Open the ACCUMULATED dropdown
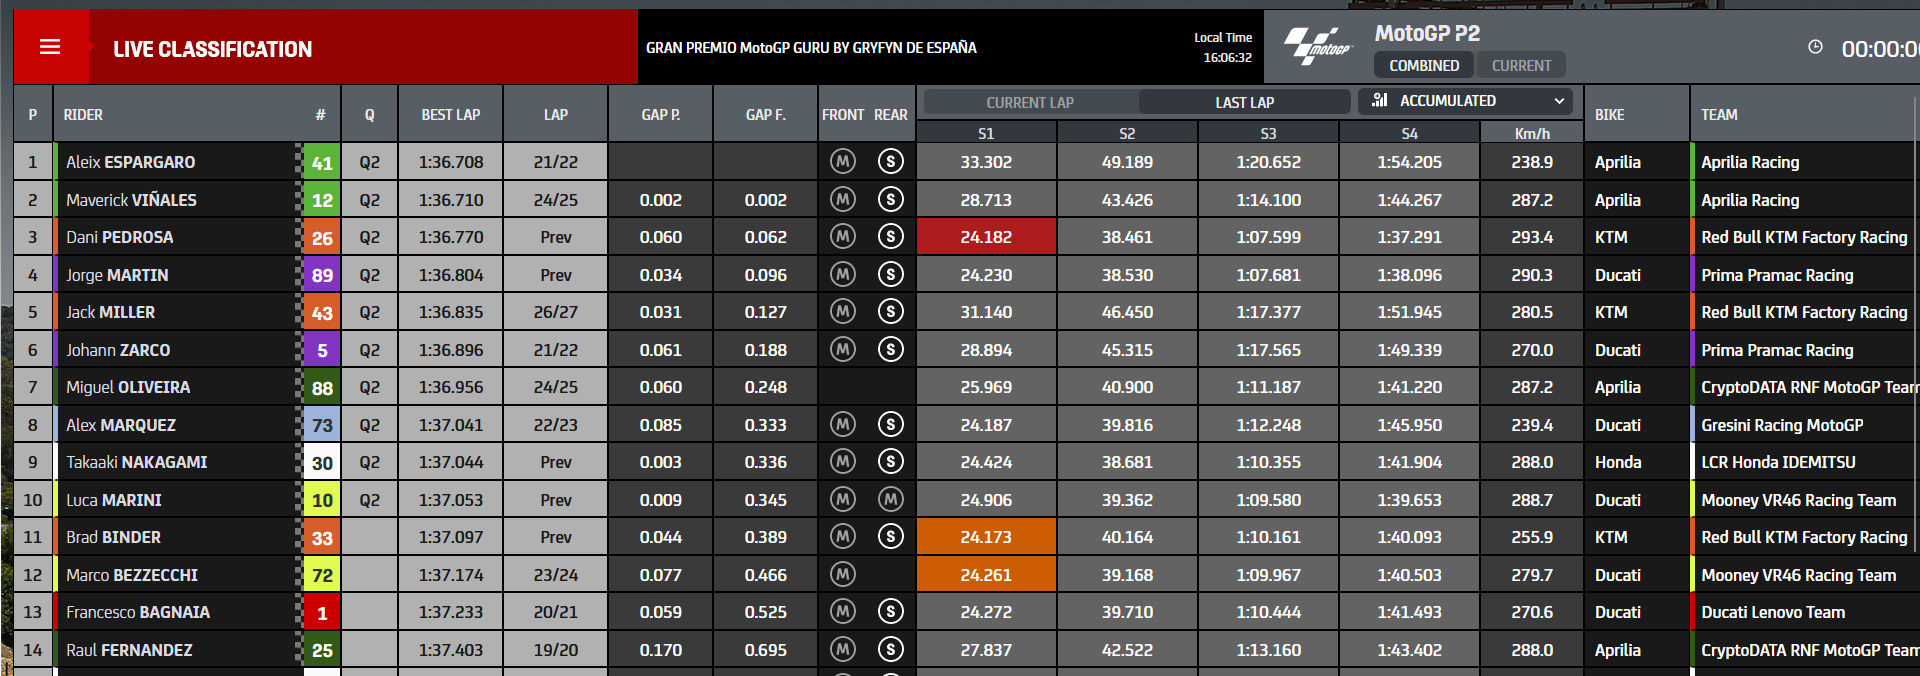The width and height of the screenshot is (1920, 676). pyautogui.click(x=1465, y=101)
